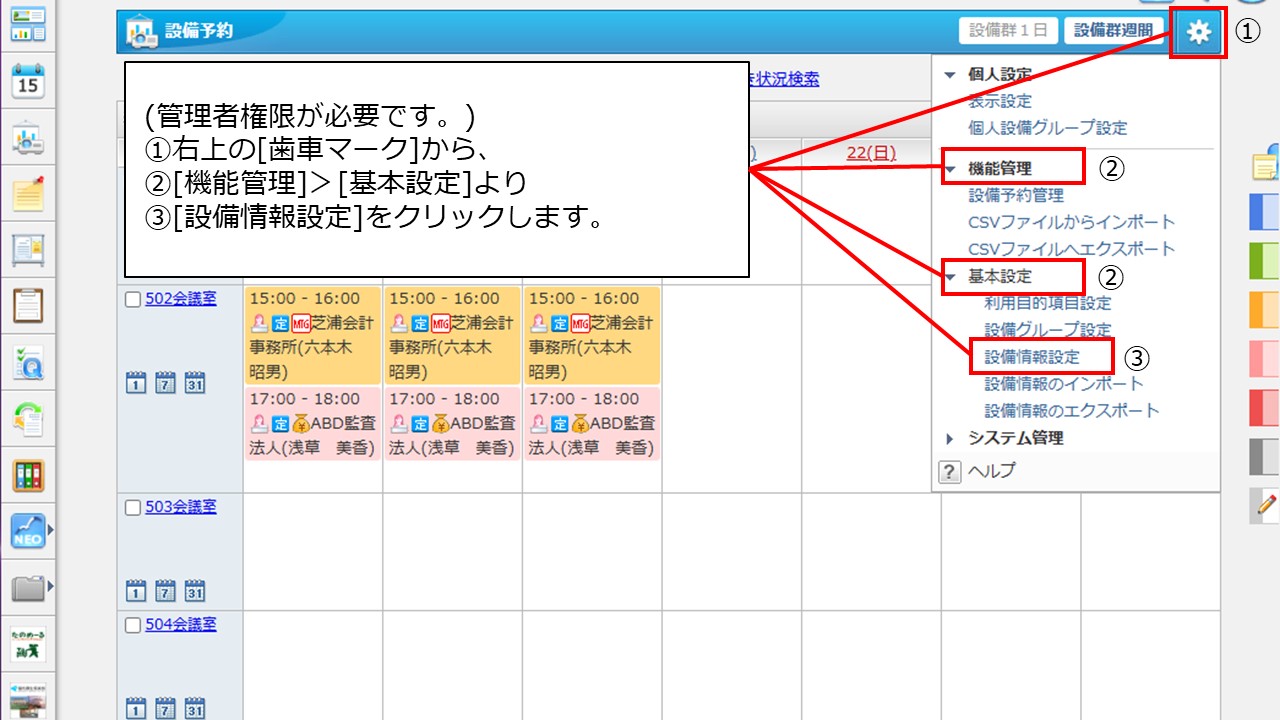Open the colored binders icon in left sidebar
Screen dimensions: 1280x720
[x=28, y=475]
